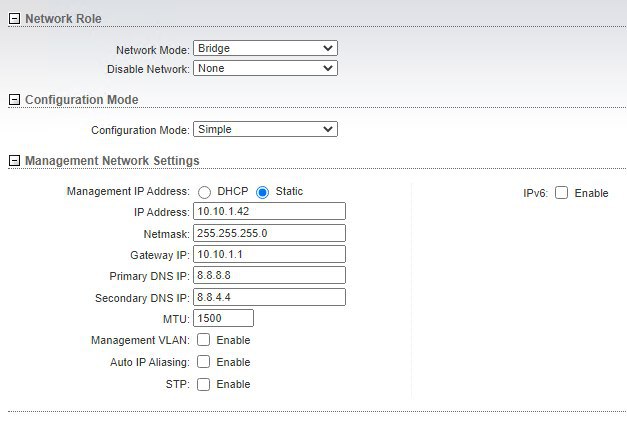The width and height of the screenshot is (627, 428).
Task: Click the Static label text
Action: coord(289,191)
